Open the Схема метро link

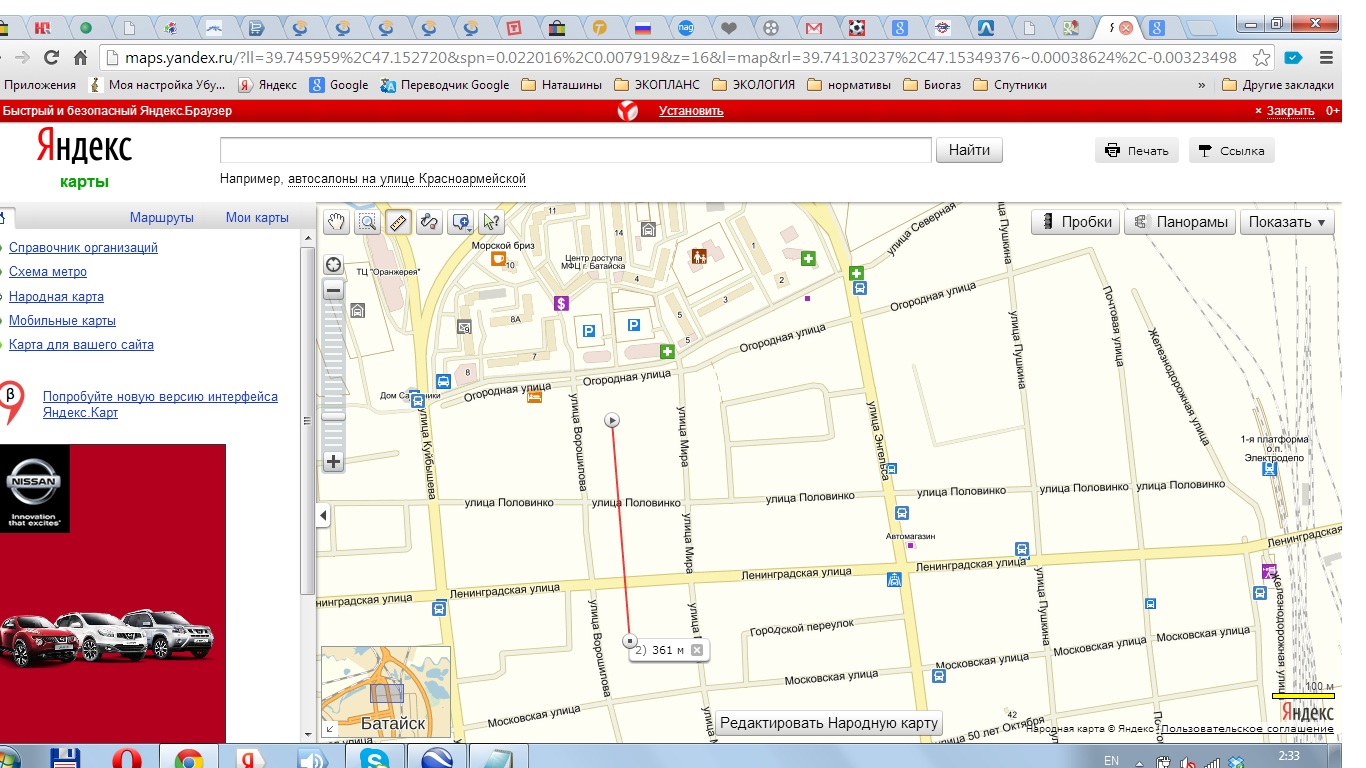[x=48, y=272]
